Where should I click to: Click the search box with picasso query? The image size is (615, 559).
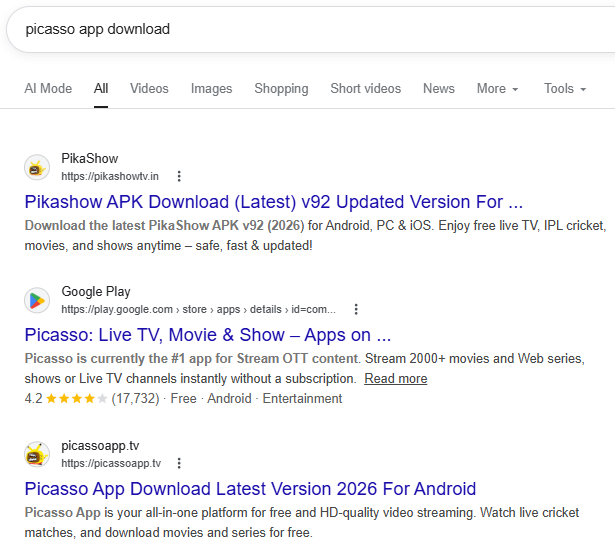pyautogui.click(x=300, y=29)
